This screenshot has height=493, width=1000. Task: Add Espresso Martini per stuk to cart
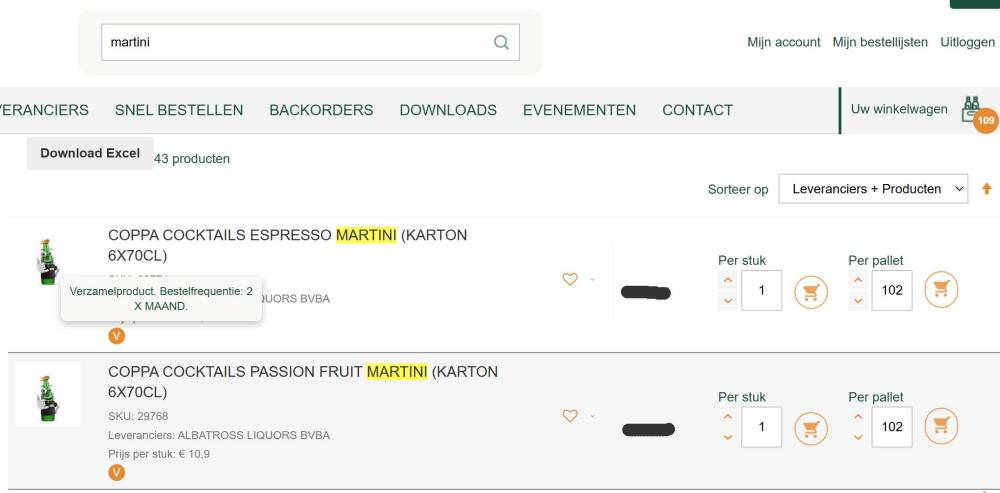[x=811, y=292]
